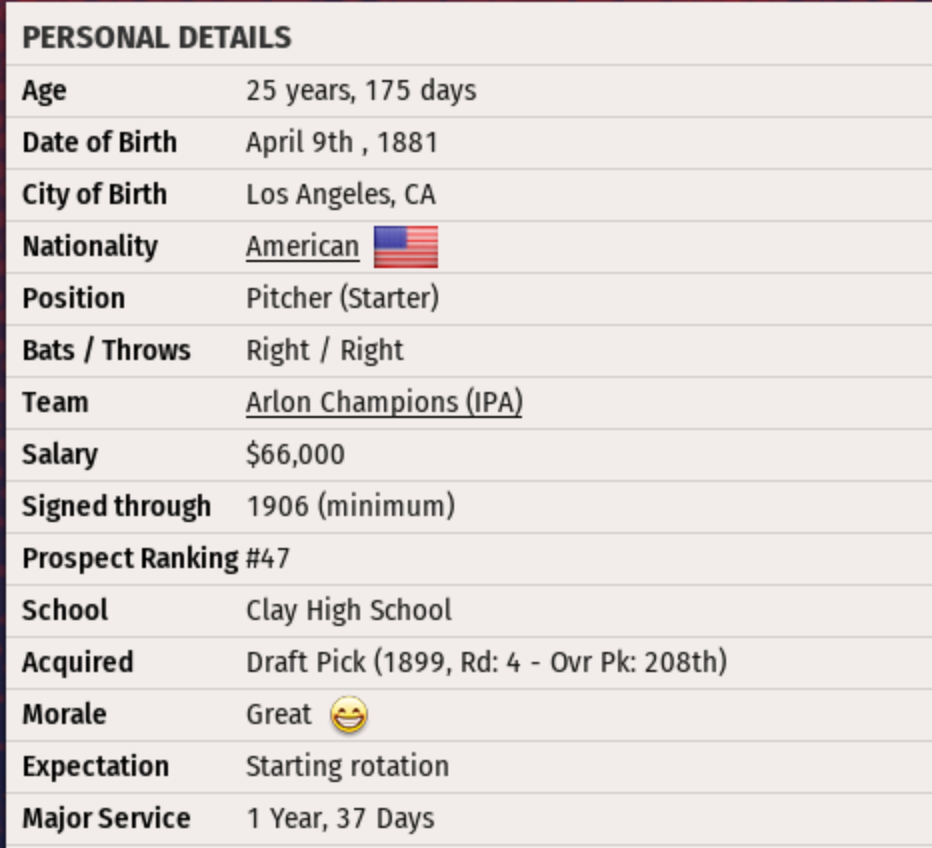Click the Clay High School text
The image size is (932, 848).
click(x=348, y=610)
